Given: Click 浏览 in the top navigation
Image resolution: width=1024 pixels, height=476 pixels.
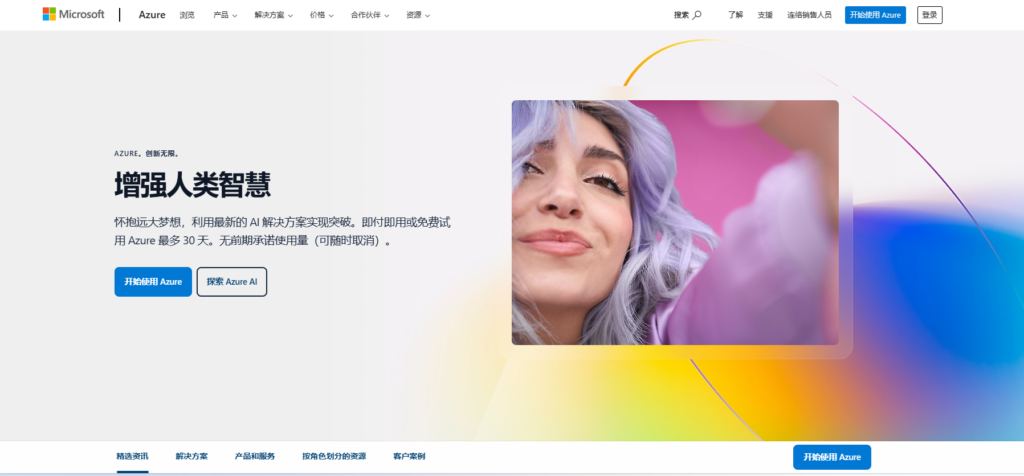Looking at the screenshot, I should tap(187, 15).
